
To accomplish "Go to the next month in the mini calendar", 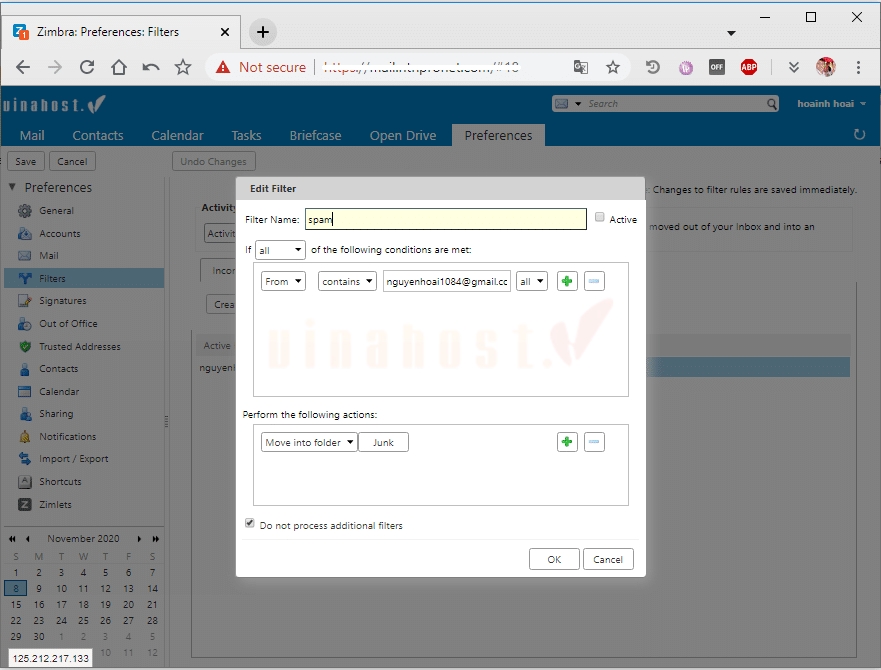I will coord(139,538).
